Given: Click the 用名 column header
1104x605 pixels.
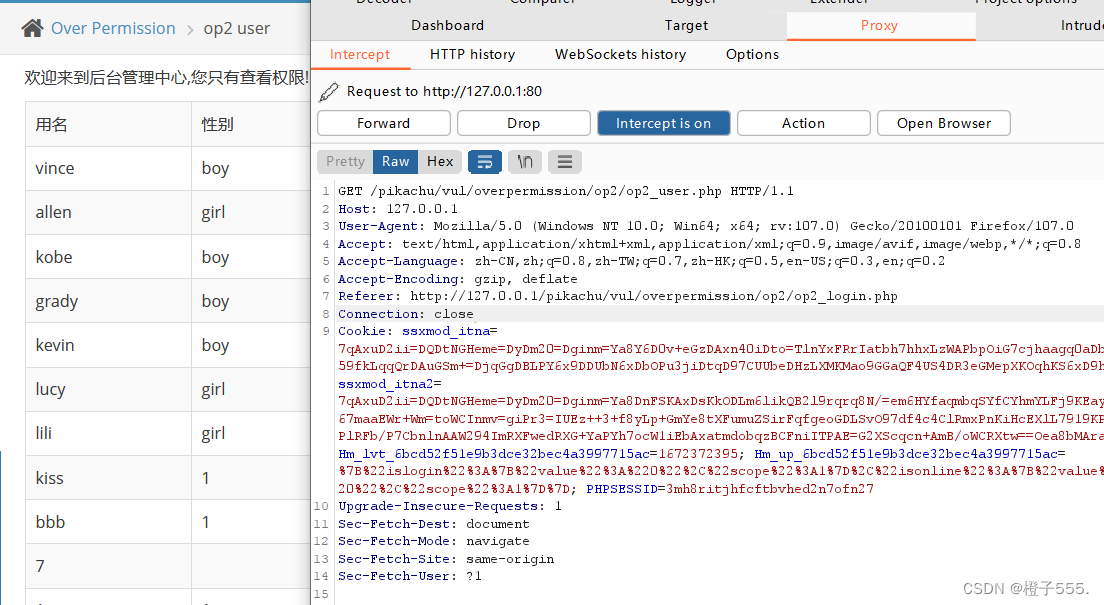Looking at the screenshot, I should [108, 125].
